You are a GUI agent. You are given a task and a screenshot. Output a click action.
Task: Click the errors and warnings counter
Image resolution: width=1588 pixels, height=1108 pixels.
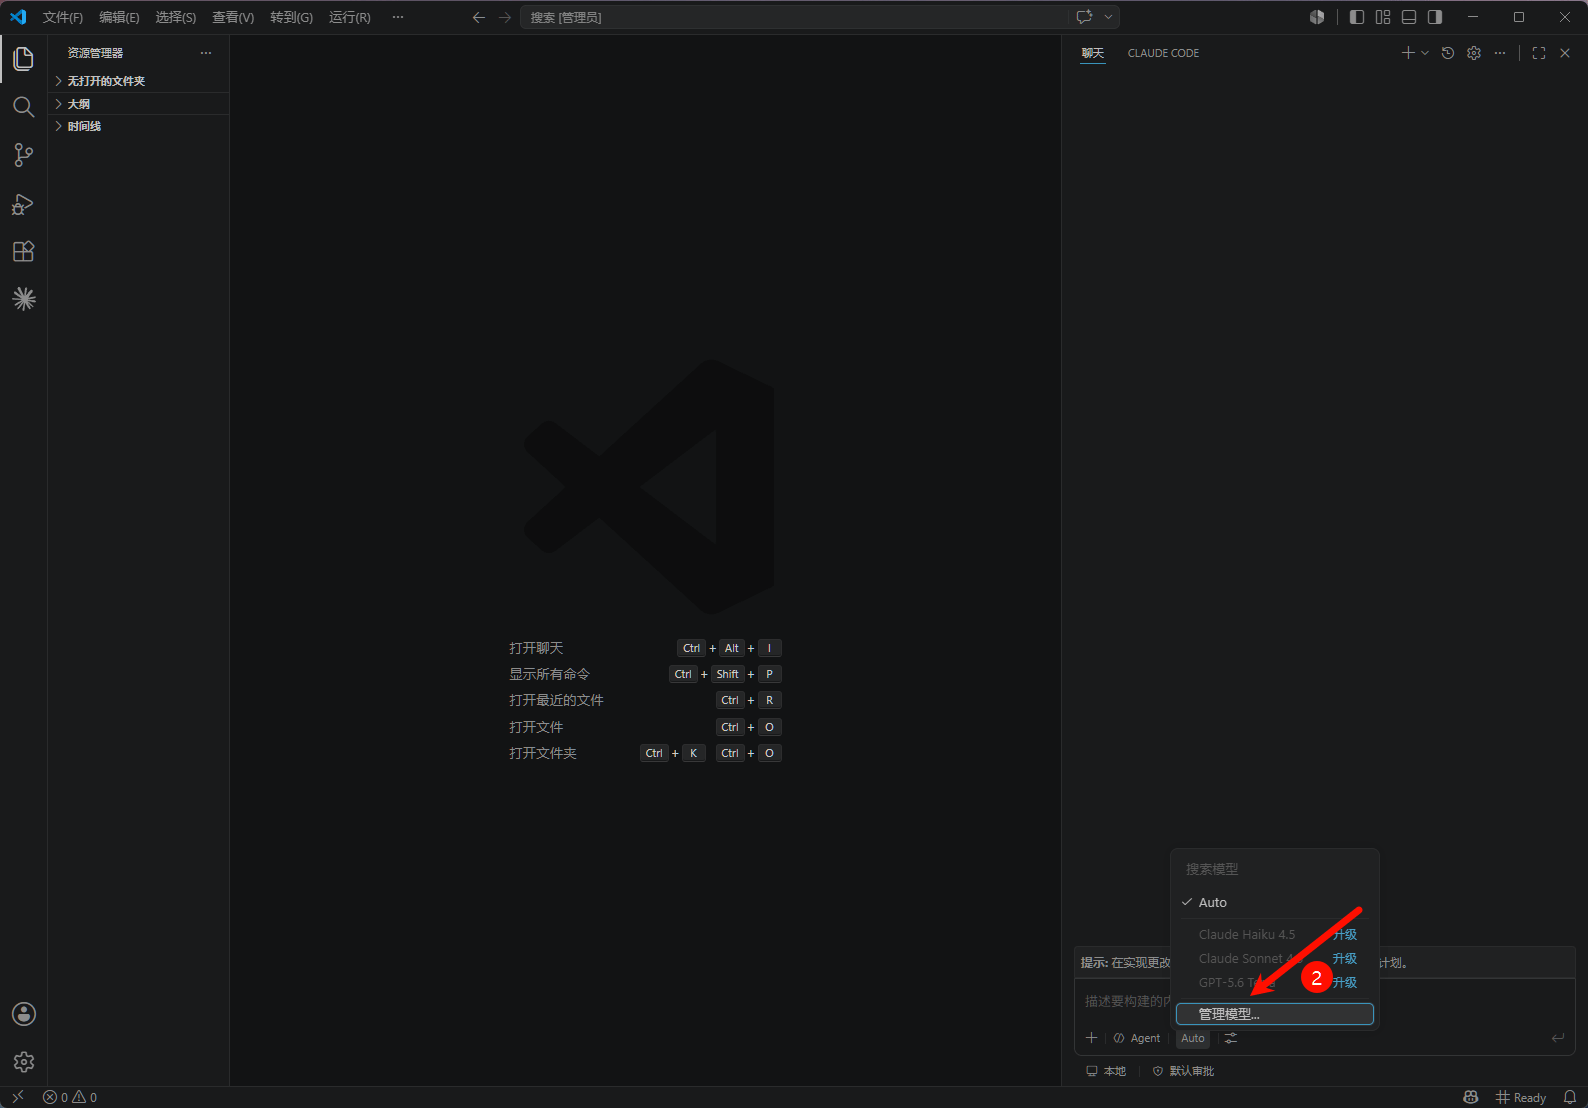(70, 1097)
